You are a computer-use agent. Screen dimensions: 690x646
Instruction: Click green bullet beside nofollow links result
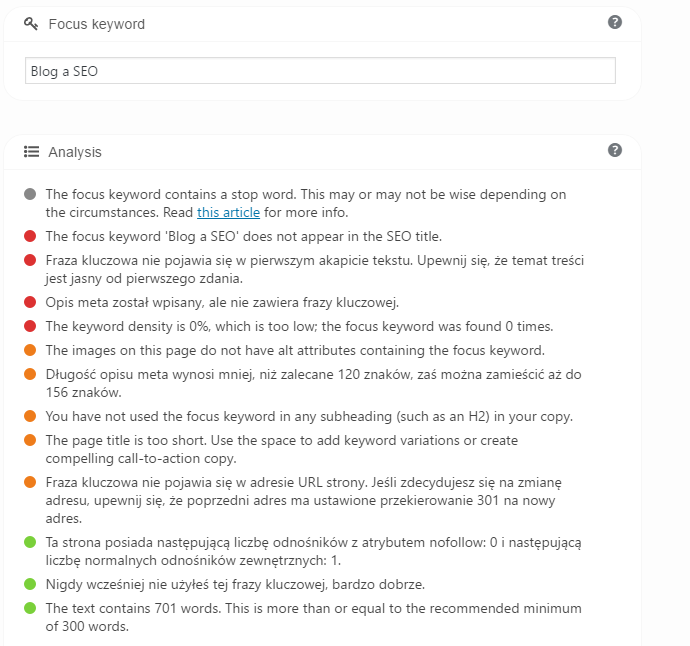[x=31, y=542]
